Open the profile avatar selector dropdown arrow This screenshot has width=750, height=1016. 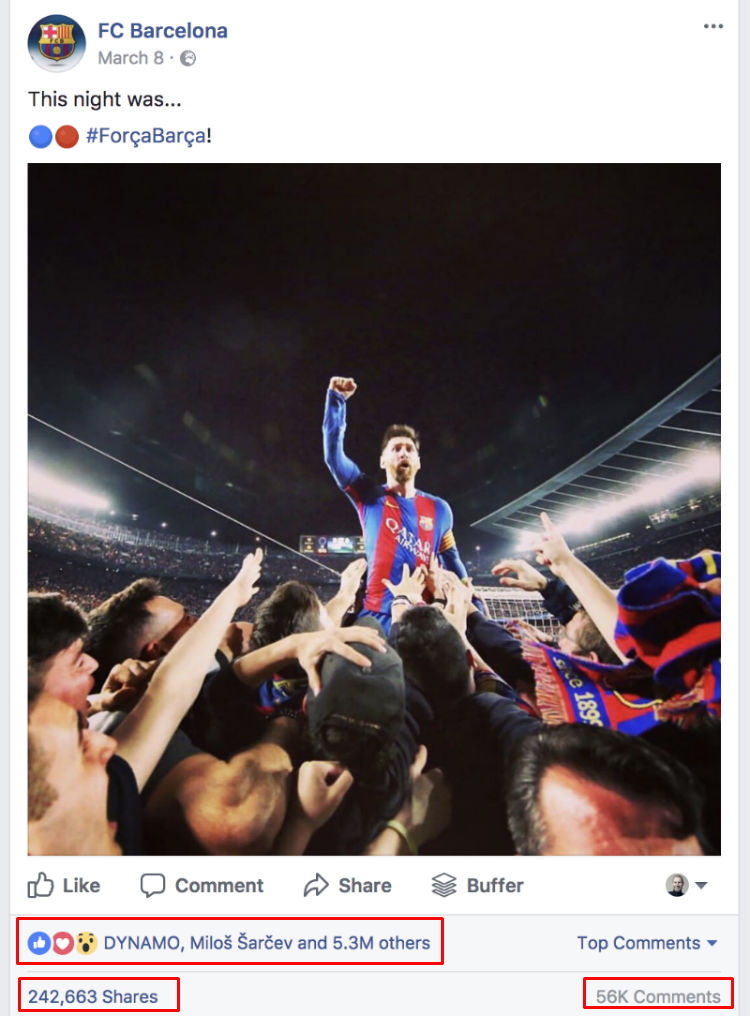[x=701, y=885]
